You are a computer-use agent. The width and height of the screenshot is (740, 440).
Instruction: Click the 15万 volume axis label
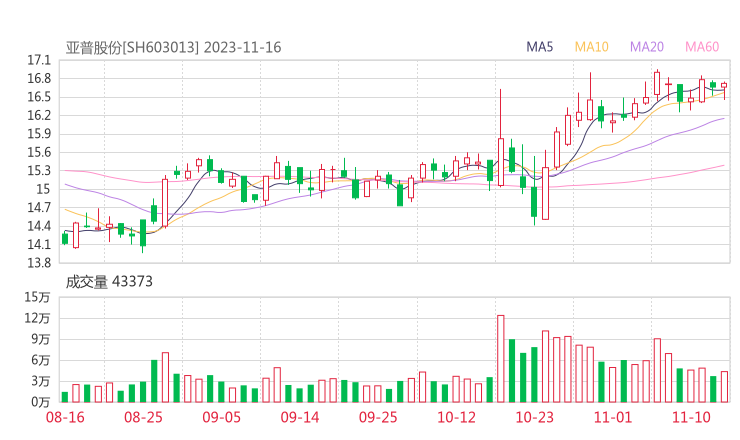click(37, 297)
